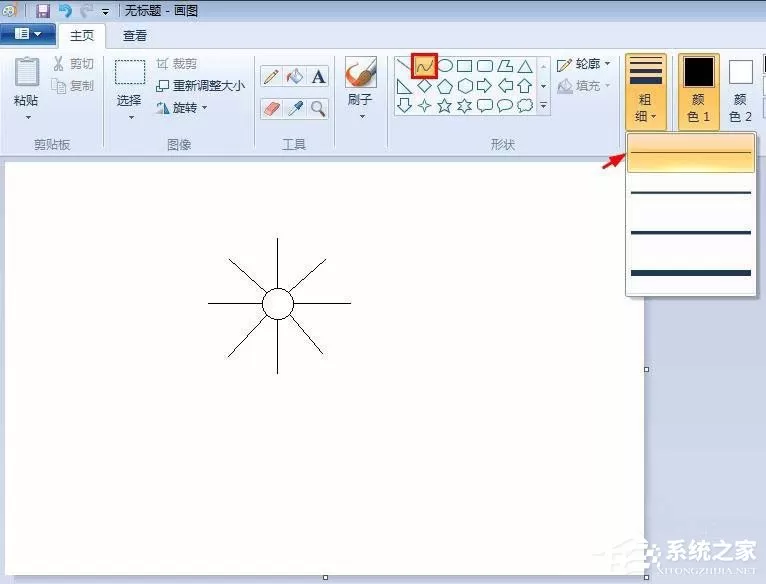Select the Color picker eyedropper tool

295,108
